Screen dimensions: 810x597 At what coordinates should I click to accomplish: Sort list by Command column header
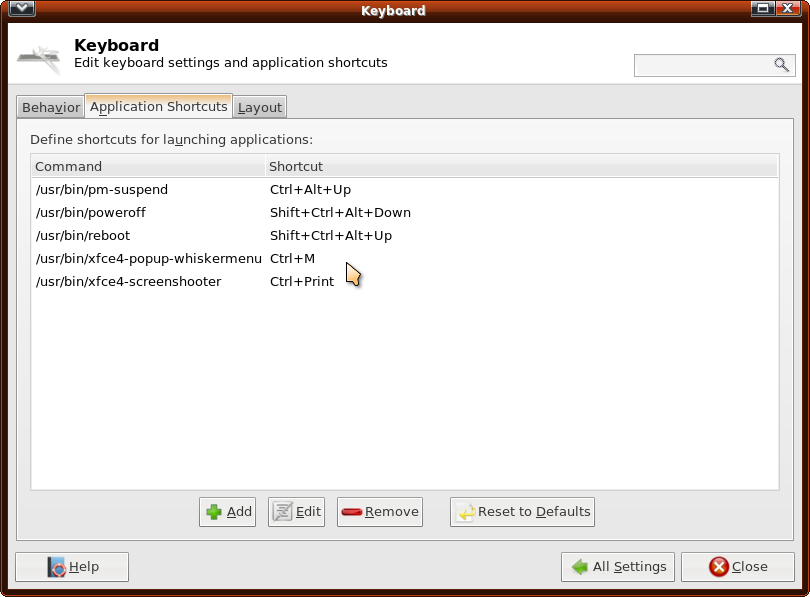coord(148,166)
